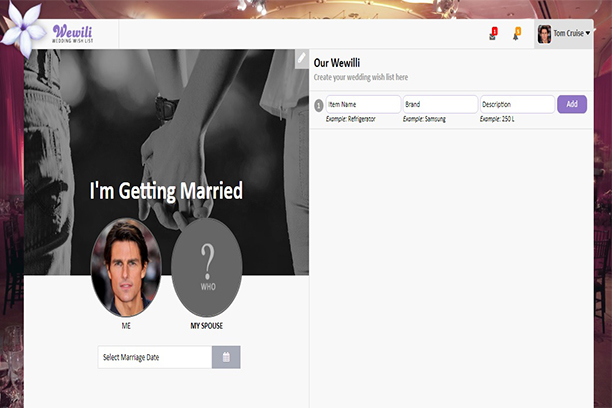Open the calendar date picker icon
612x408 pixels.
(226, 357)
